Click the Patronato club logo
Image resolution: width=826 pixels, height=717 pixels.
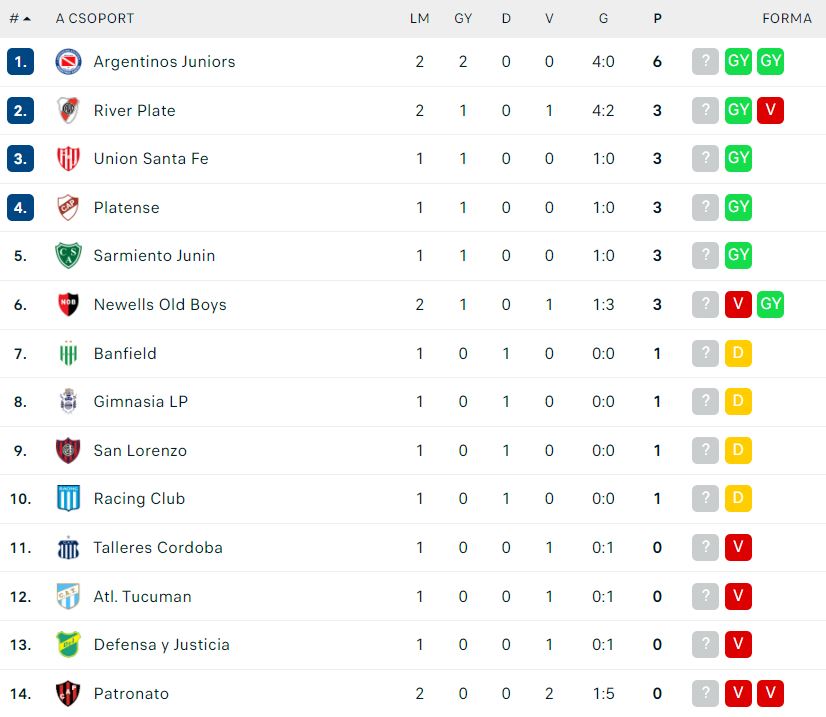(x=68, y=693)
